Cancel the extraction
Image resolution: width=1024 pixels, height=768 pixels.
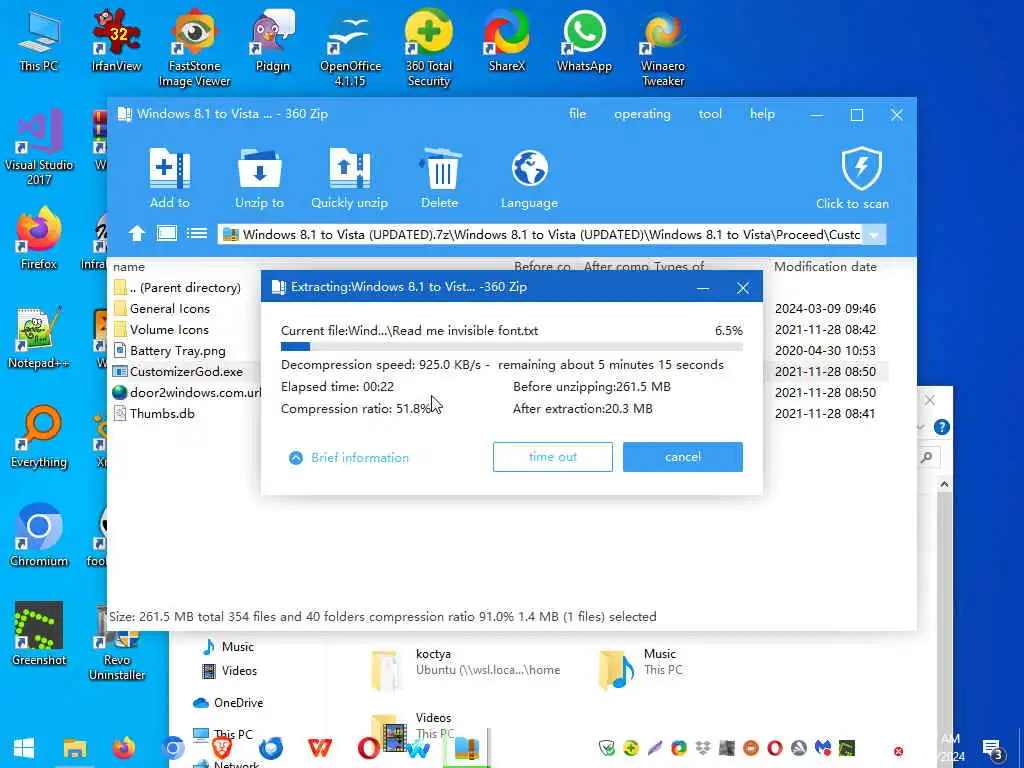pyautogui.click(x=682, y=456)
